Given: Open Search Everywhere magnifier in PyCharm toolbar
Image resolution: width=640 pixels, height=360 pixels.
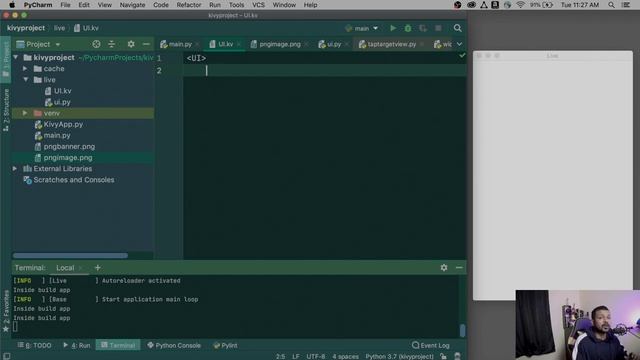Looking at the screenshot, I should (458, 28).
